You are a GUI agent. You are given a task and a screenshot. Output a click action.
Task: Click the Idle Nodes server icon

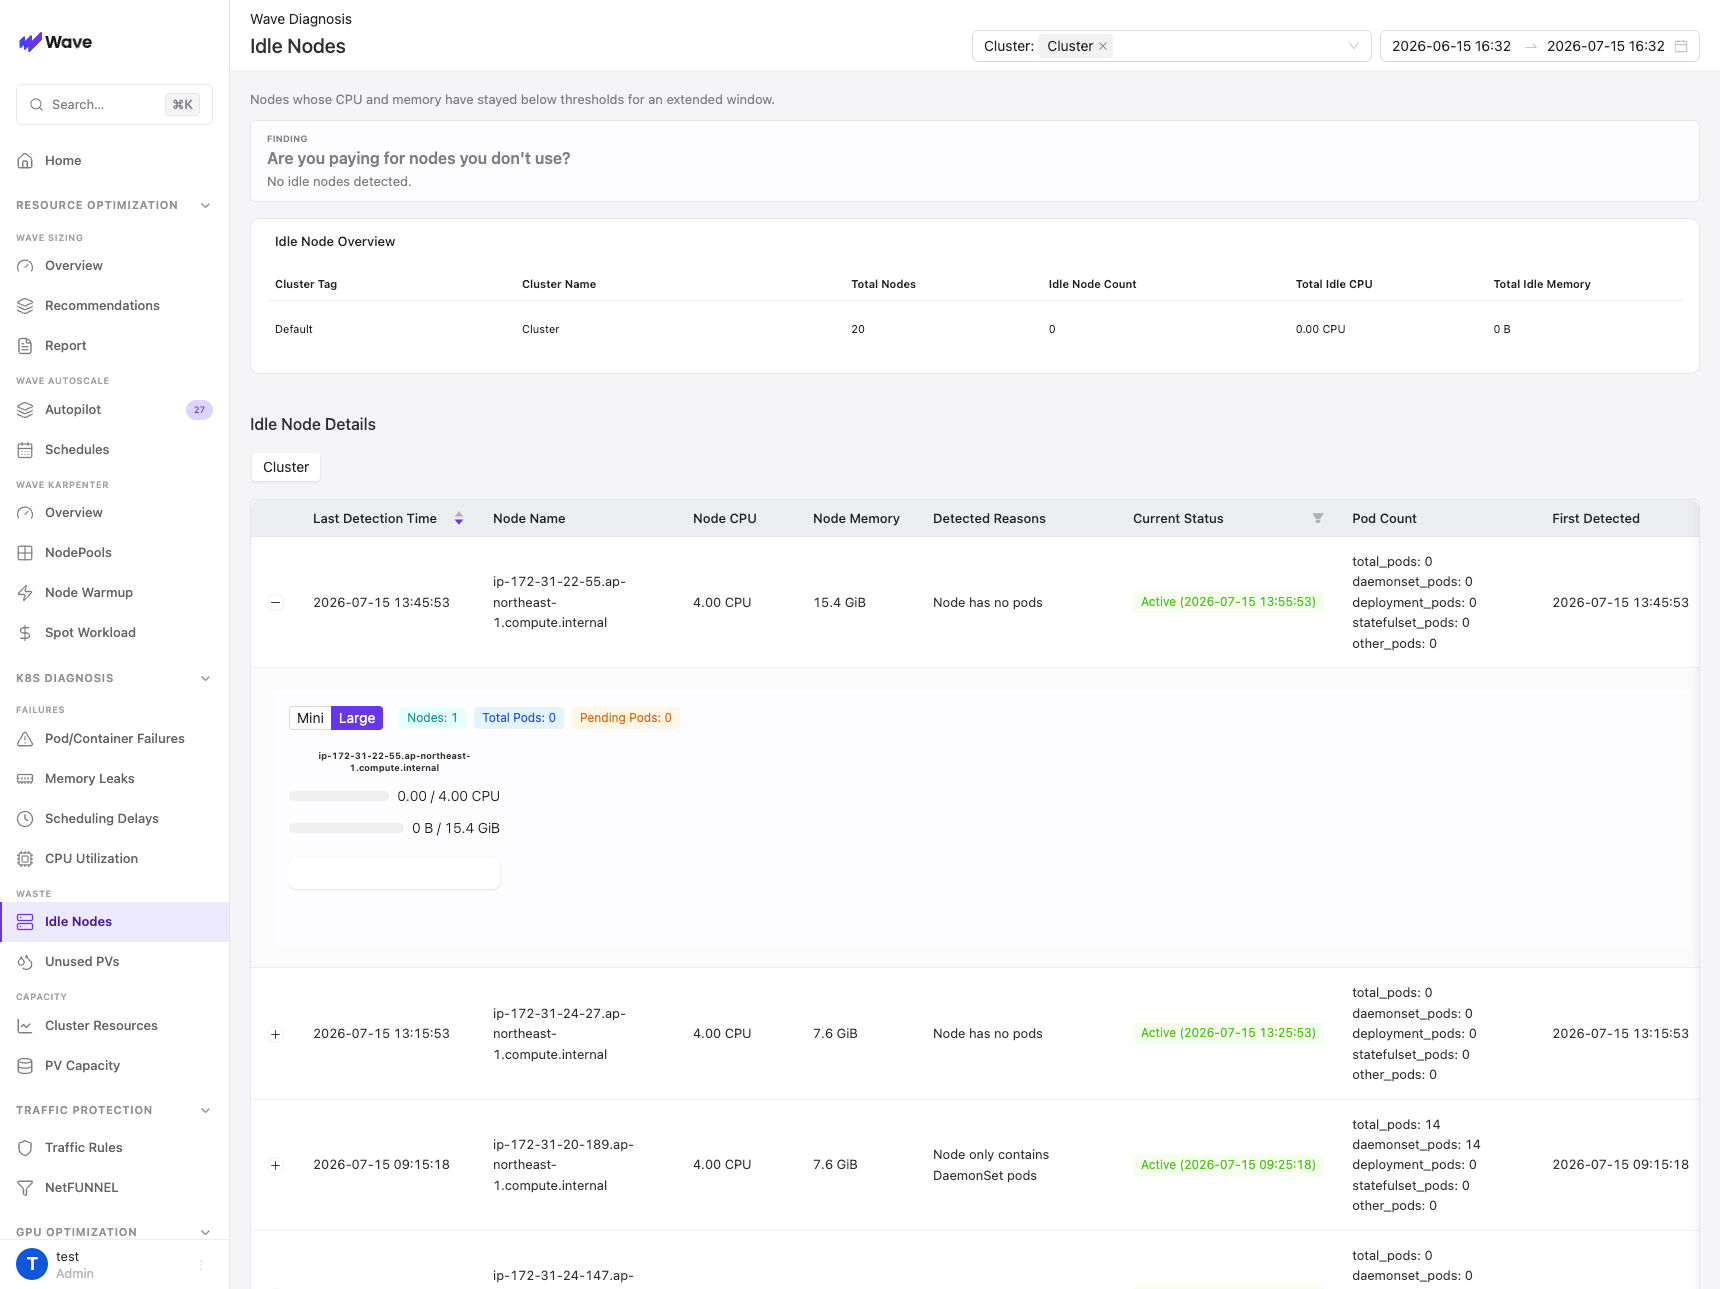pyautogui.click(x=25, y=922)
